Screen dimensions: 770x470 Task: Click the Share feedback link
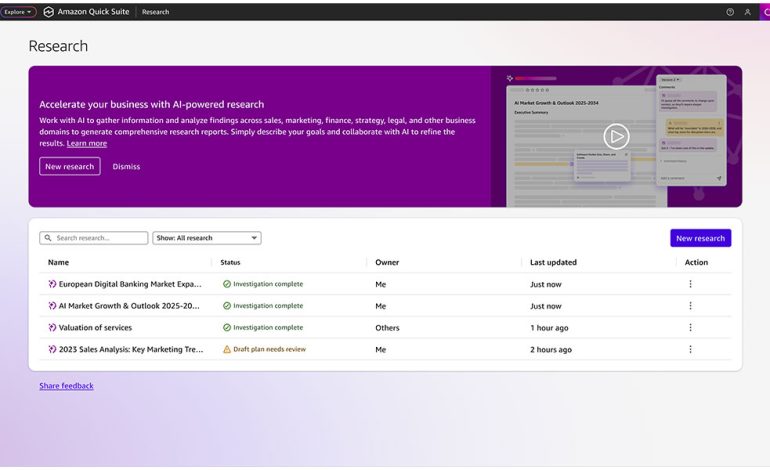(x=66, y=386)
